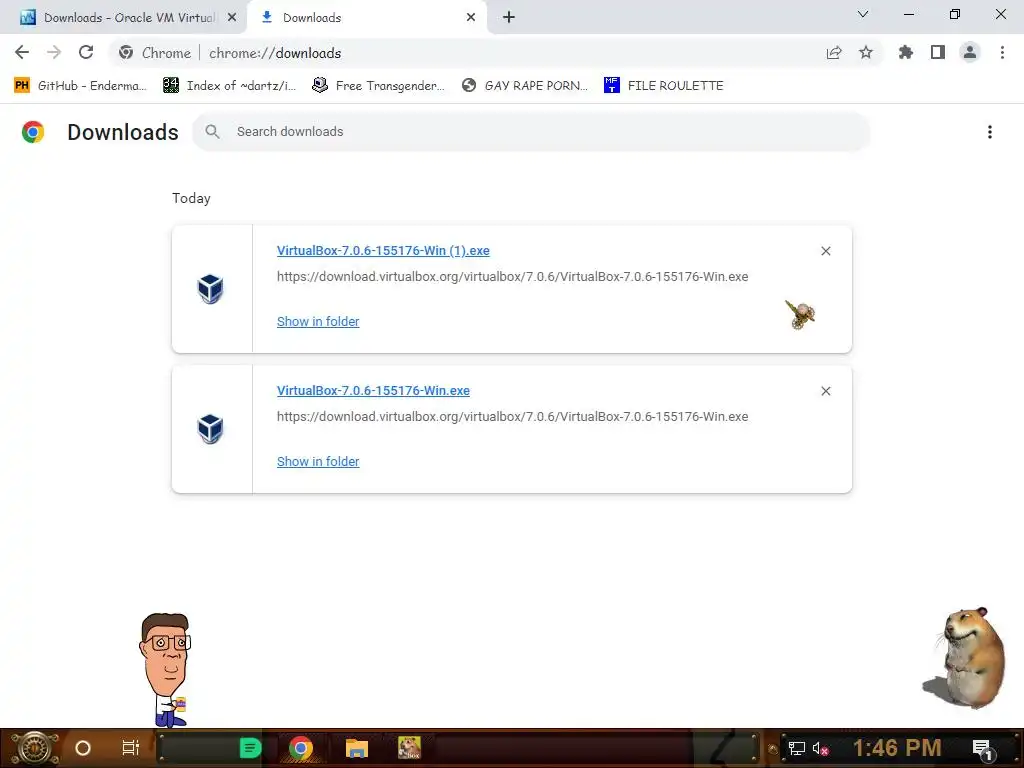Open Cortana circle on taskbar

click(82, 748)
